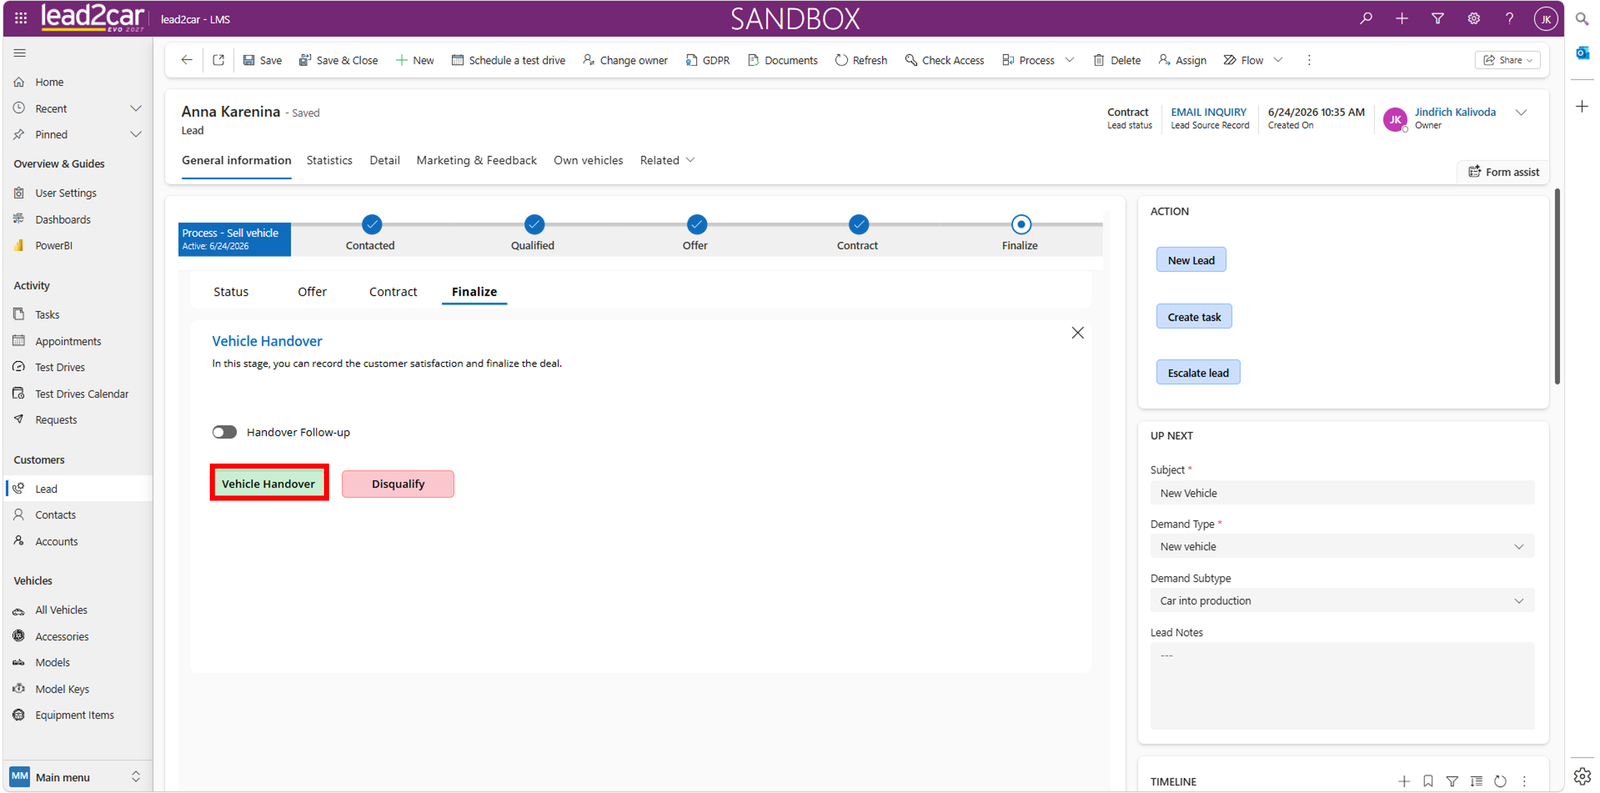Select the Offer sub-tab

(x=312, y=292)
